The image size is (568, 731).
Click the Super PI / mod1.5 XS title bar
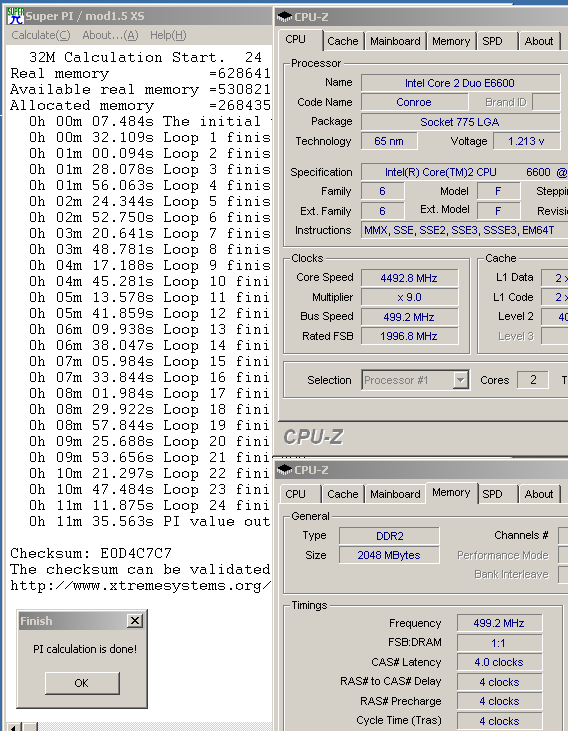tap(139, 16)
